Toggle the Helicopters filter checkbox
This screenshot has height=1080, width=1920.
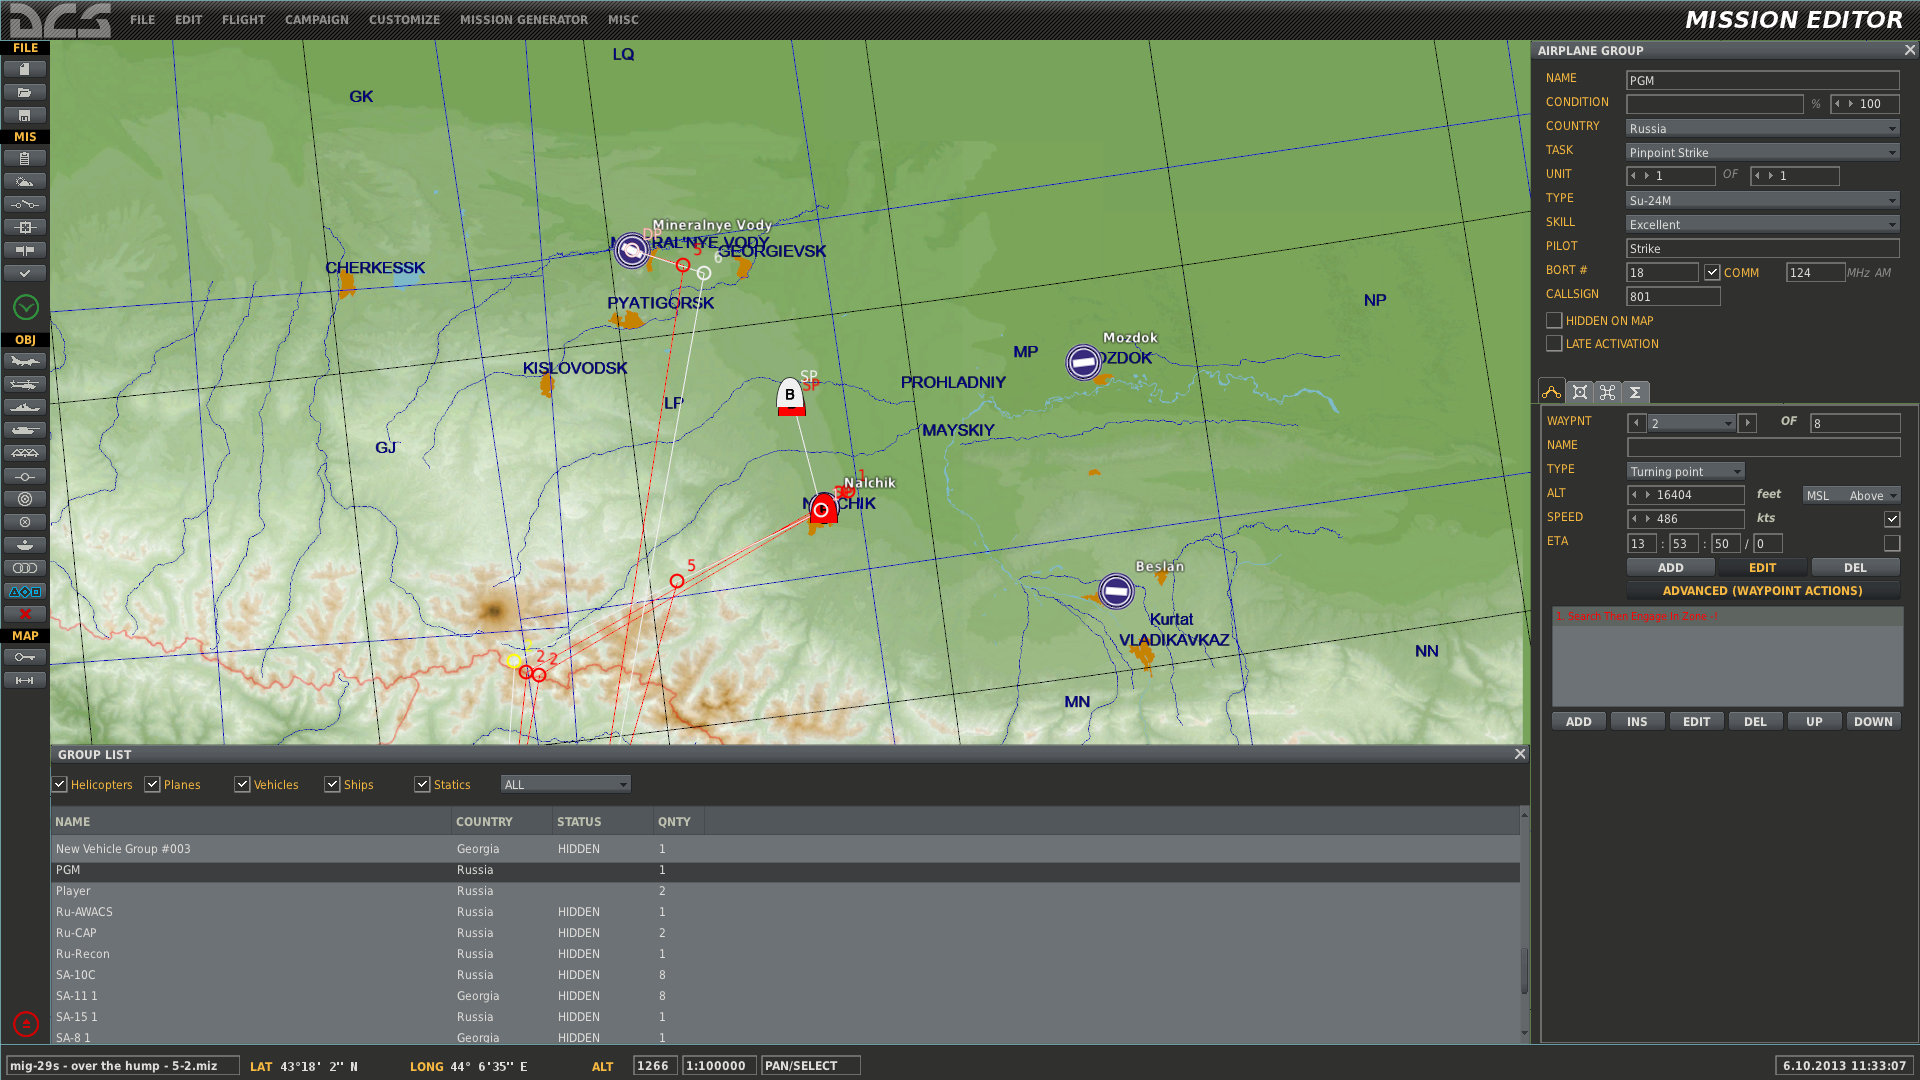(x=60, y=784)
